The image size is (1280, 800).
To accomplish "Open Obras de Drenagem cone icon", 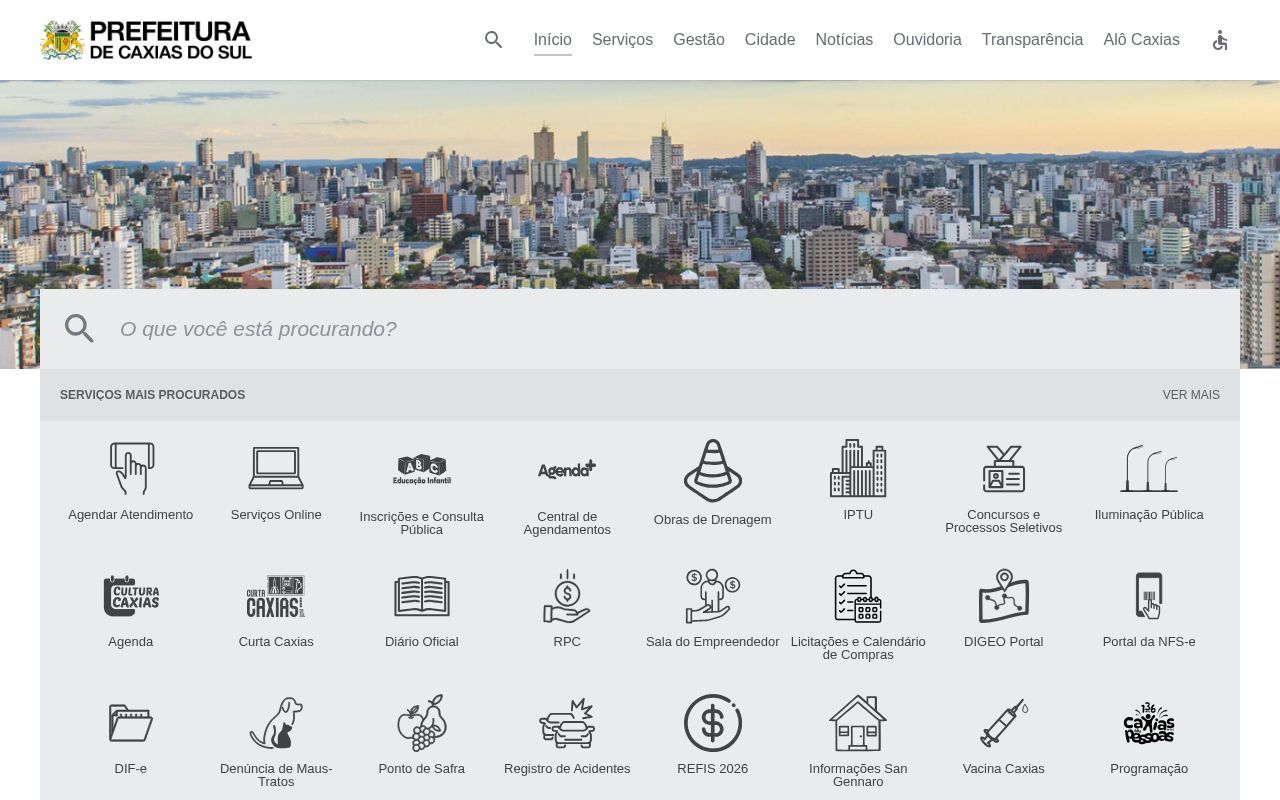I will (713, 470).
